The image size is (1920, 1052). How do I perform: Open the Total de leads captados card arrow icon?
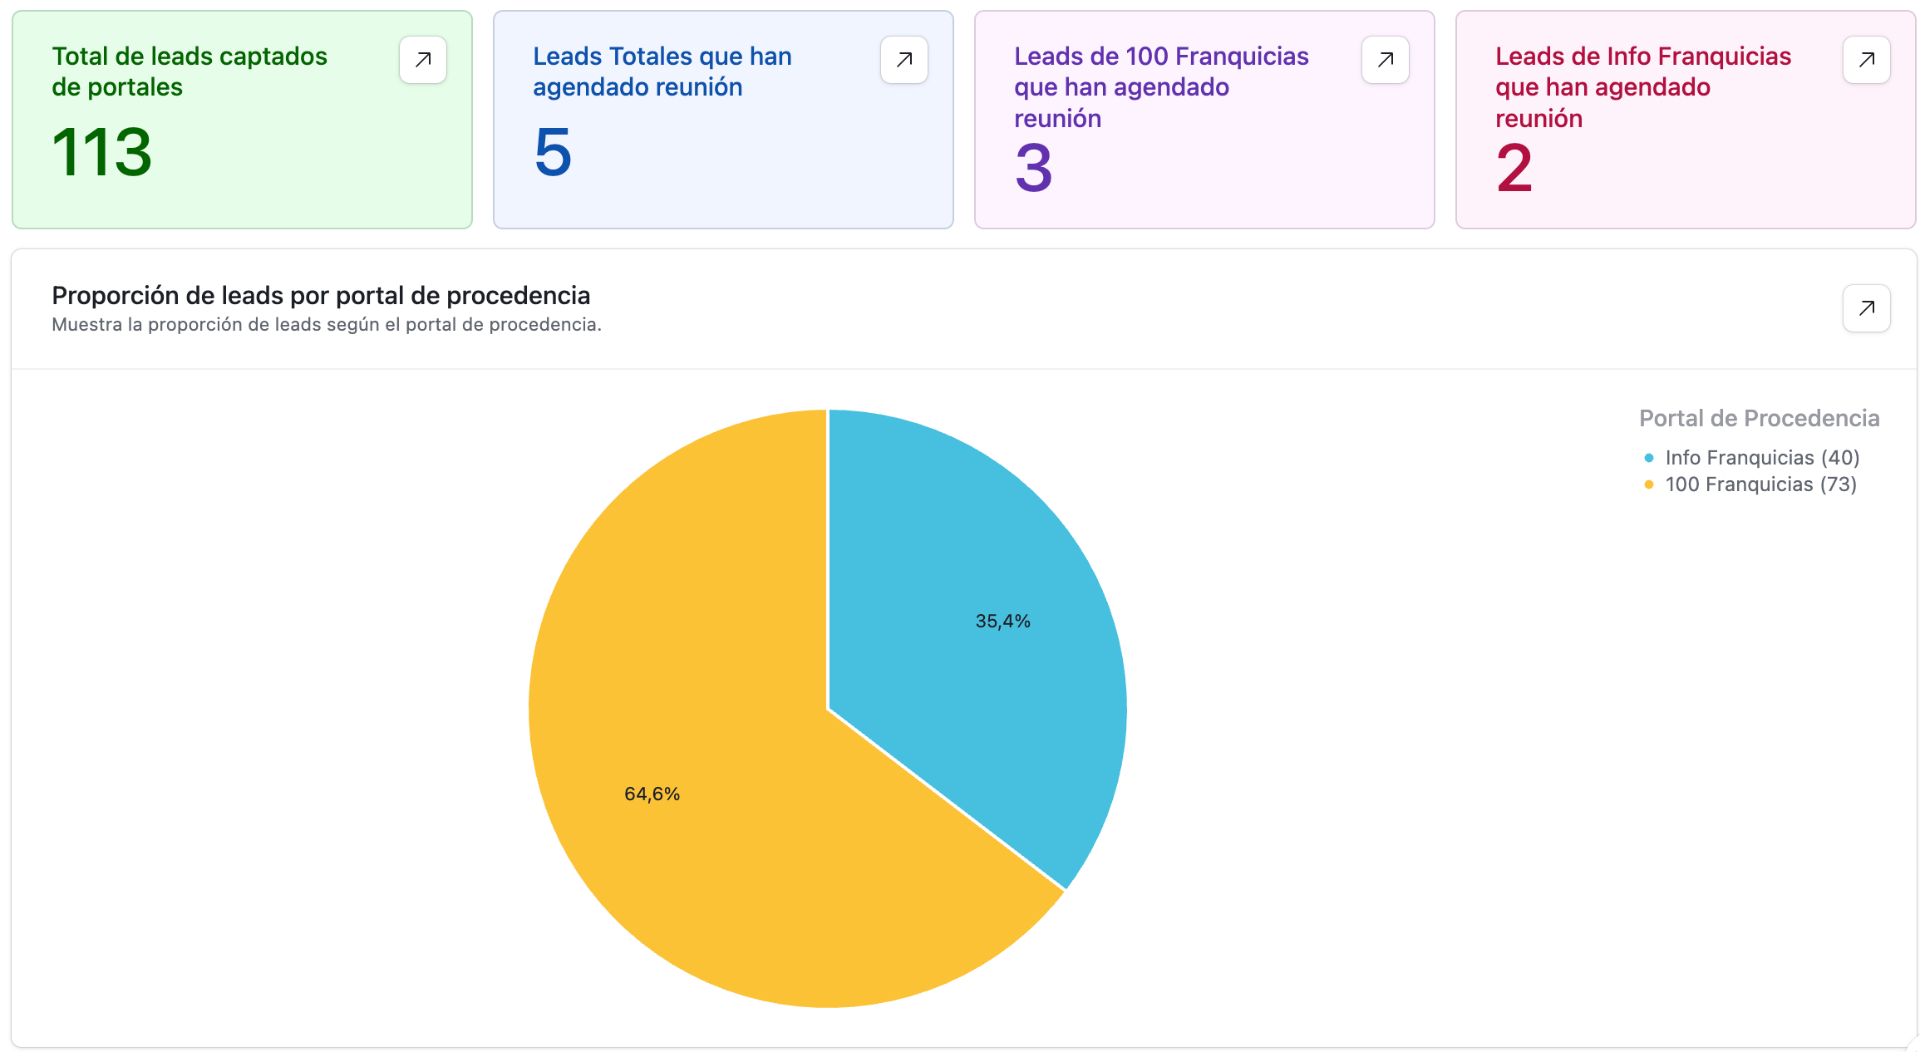pyautogui.click(x=423, y=60)
